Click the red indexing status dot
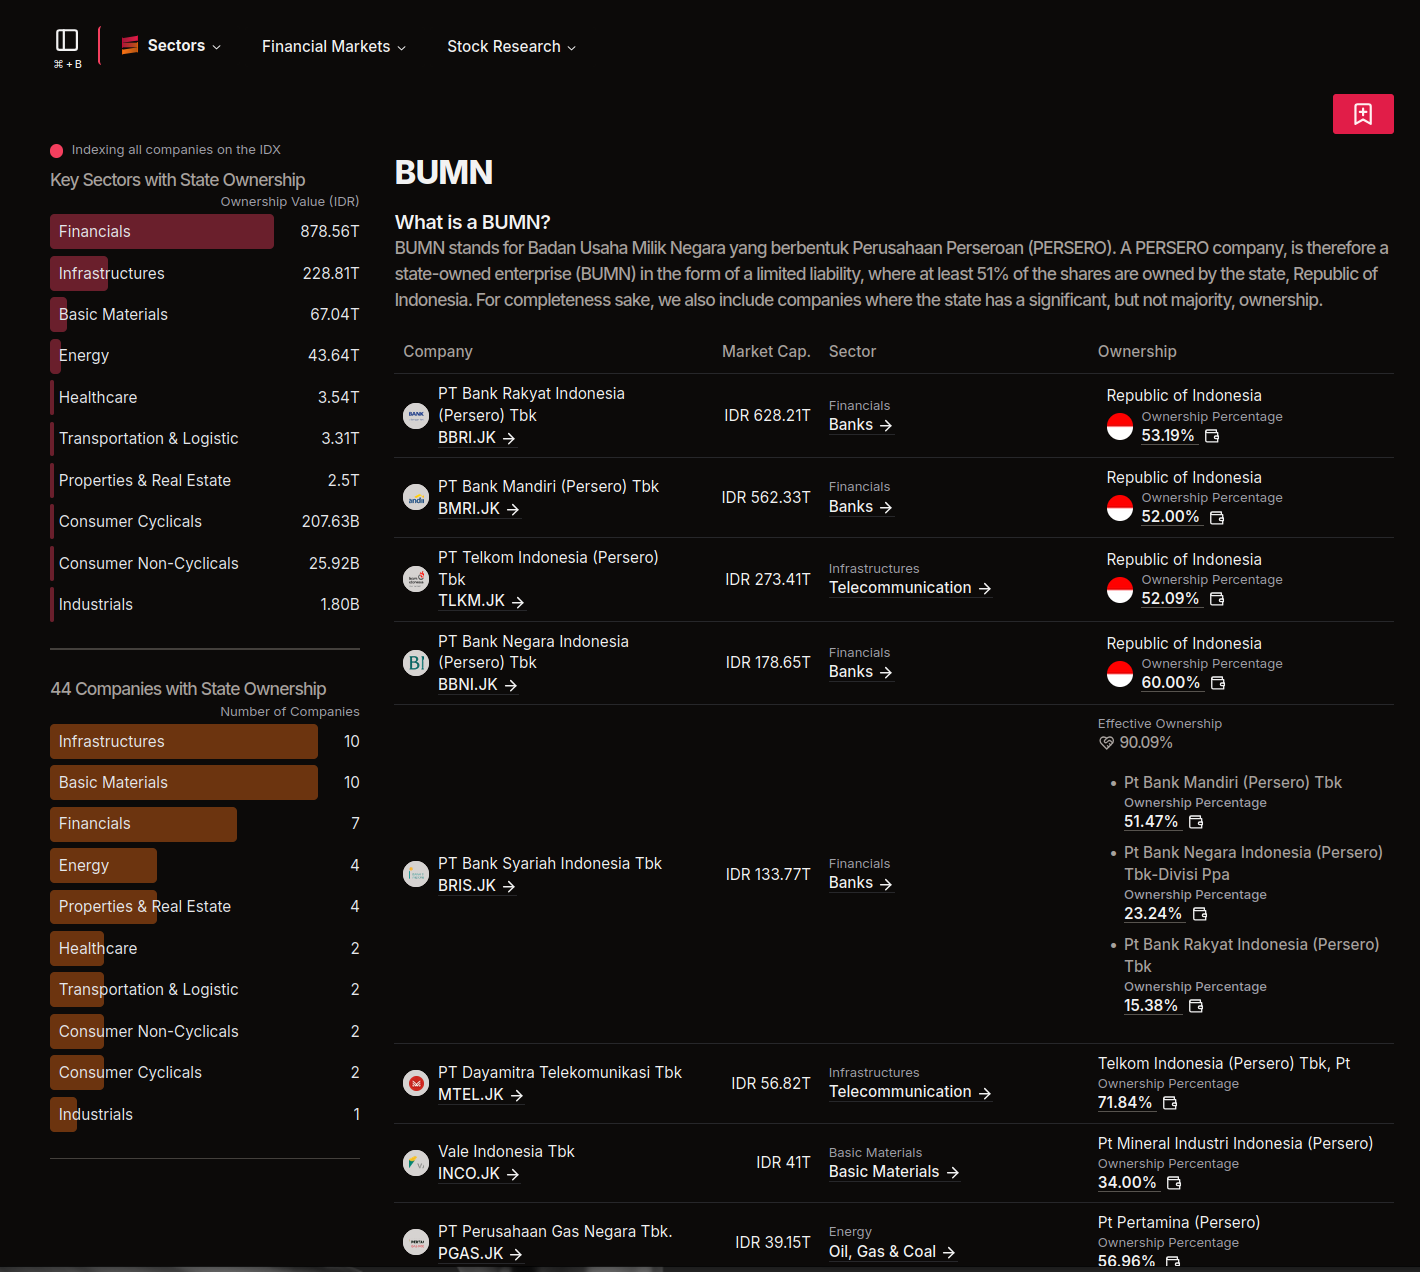This screenshot has width=1420, height=1272. (x=57, y=151)
